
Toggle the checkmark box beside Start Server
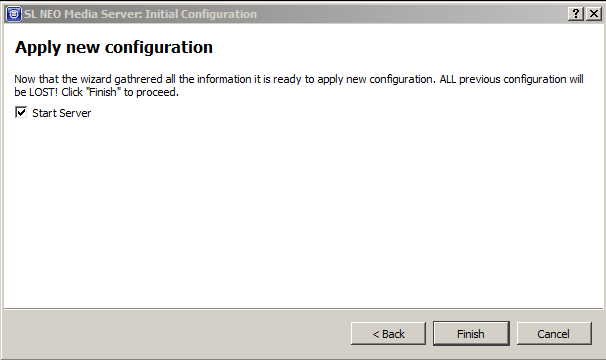pyautogui.click(x=21, y=113)
